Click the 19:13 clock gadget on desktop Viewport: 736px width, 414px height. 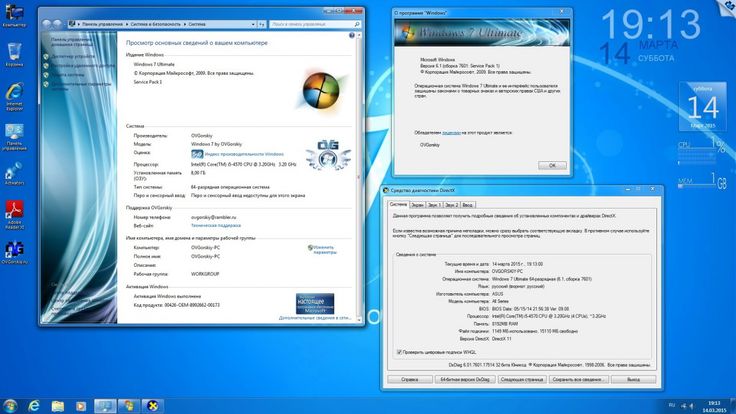[x=651, y=24]
